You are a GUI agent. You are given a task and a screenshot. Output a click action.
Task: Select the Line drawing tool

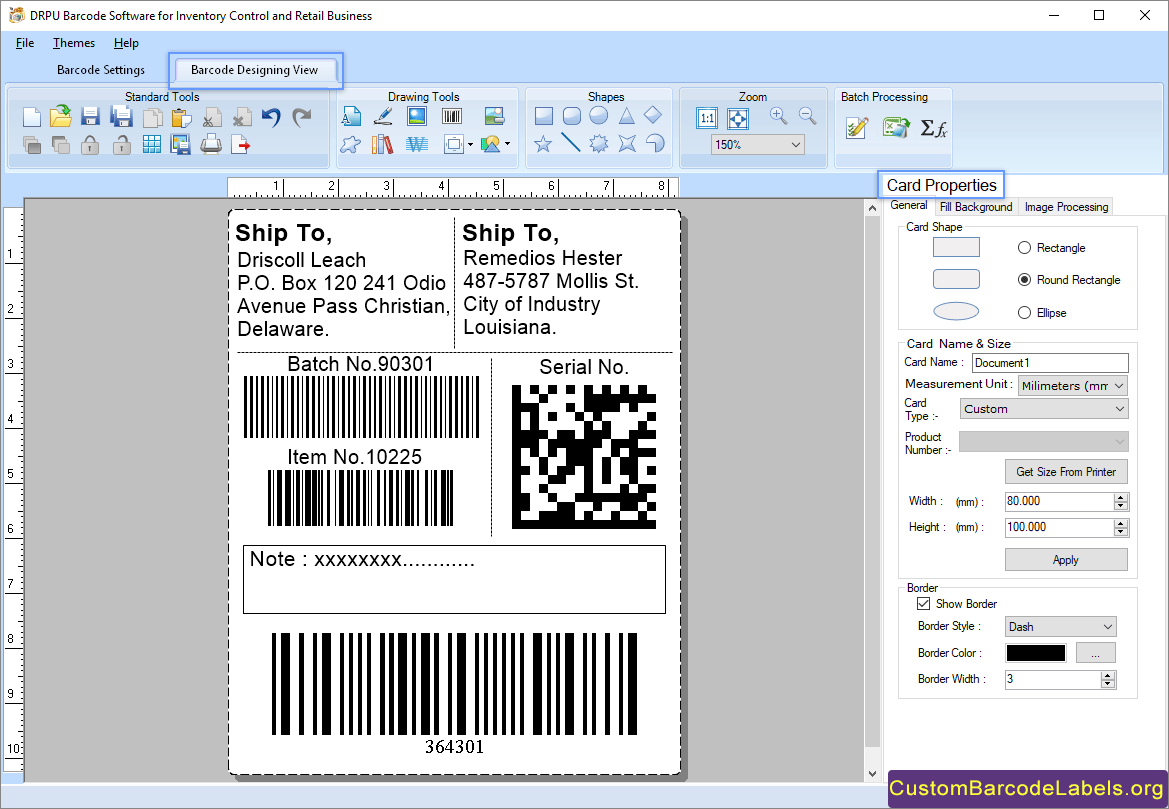point(570,142)
